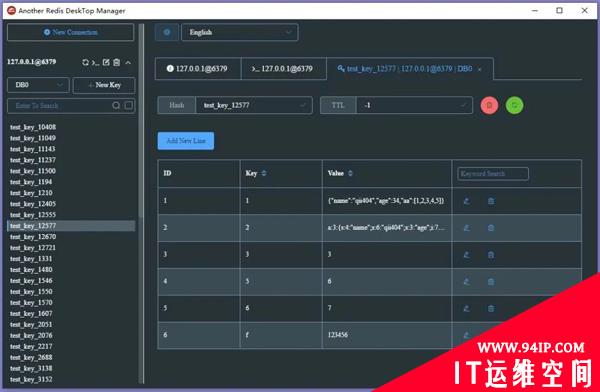This screenshot has width=600, height=392.
Task: Edit hash row with value 7
Action: coord(466,309)
